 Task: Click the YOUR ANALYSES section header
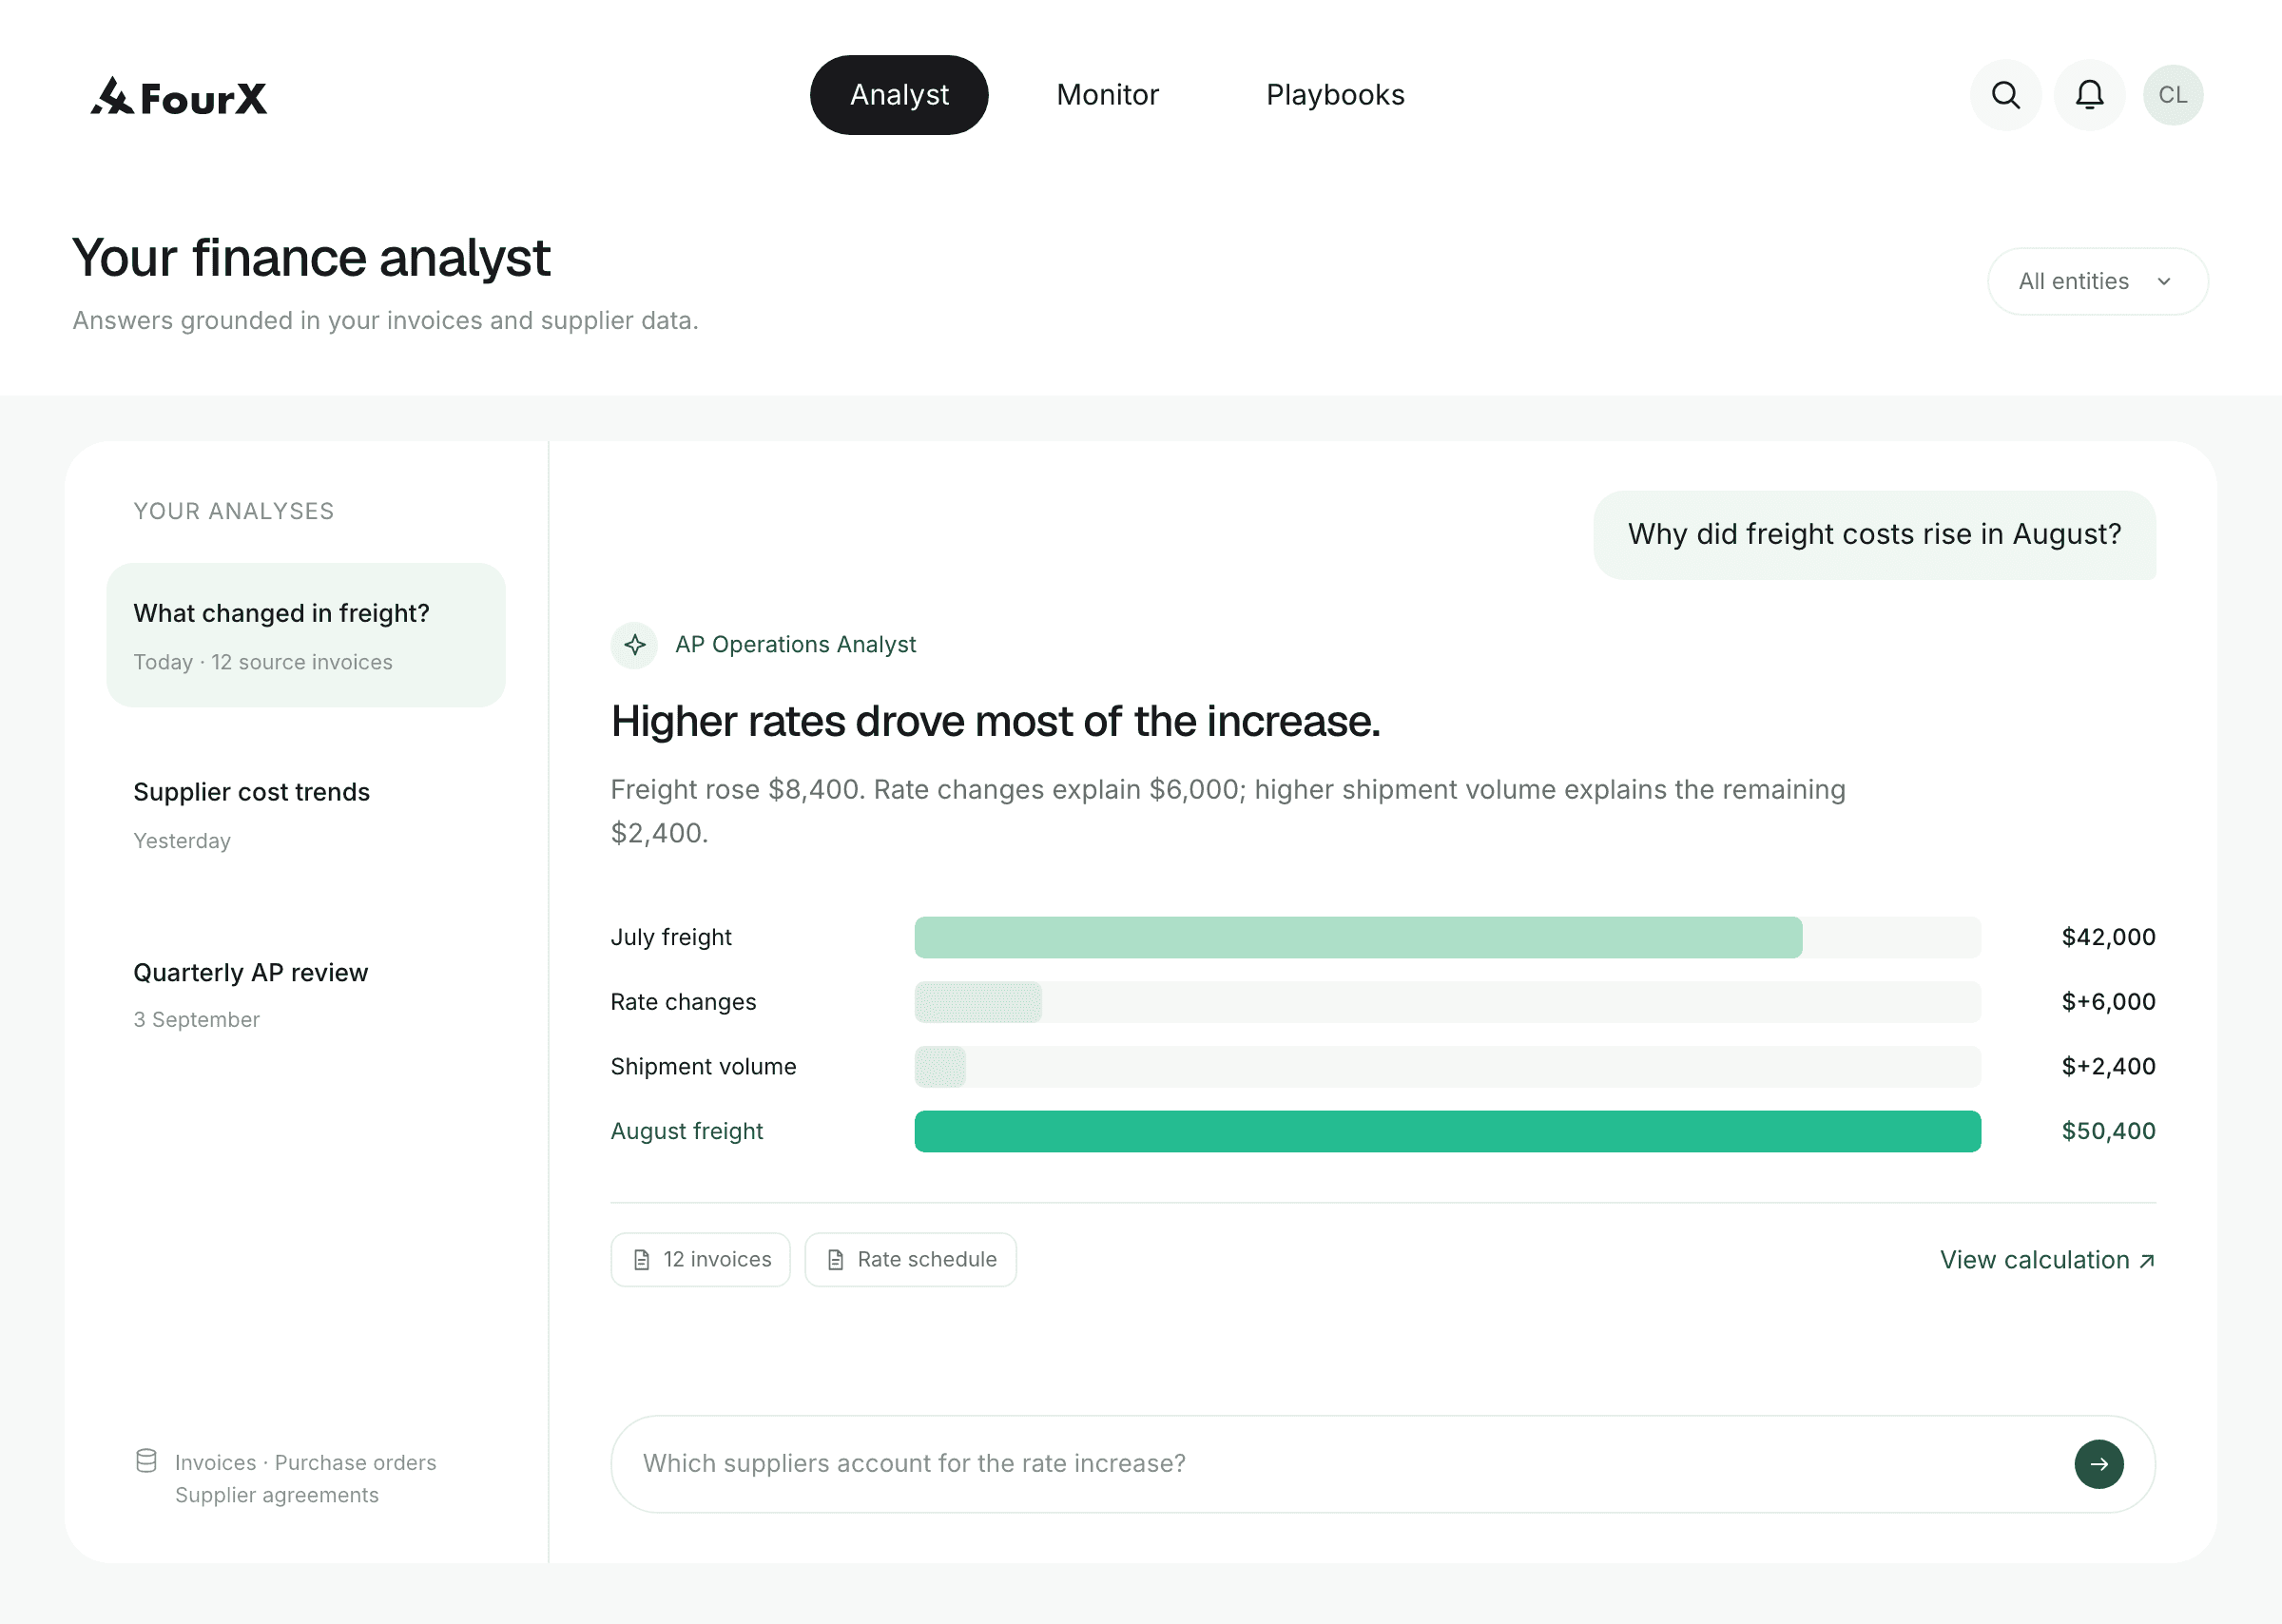234,511
